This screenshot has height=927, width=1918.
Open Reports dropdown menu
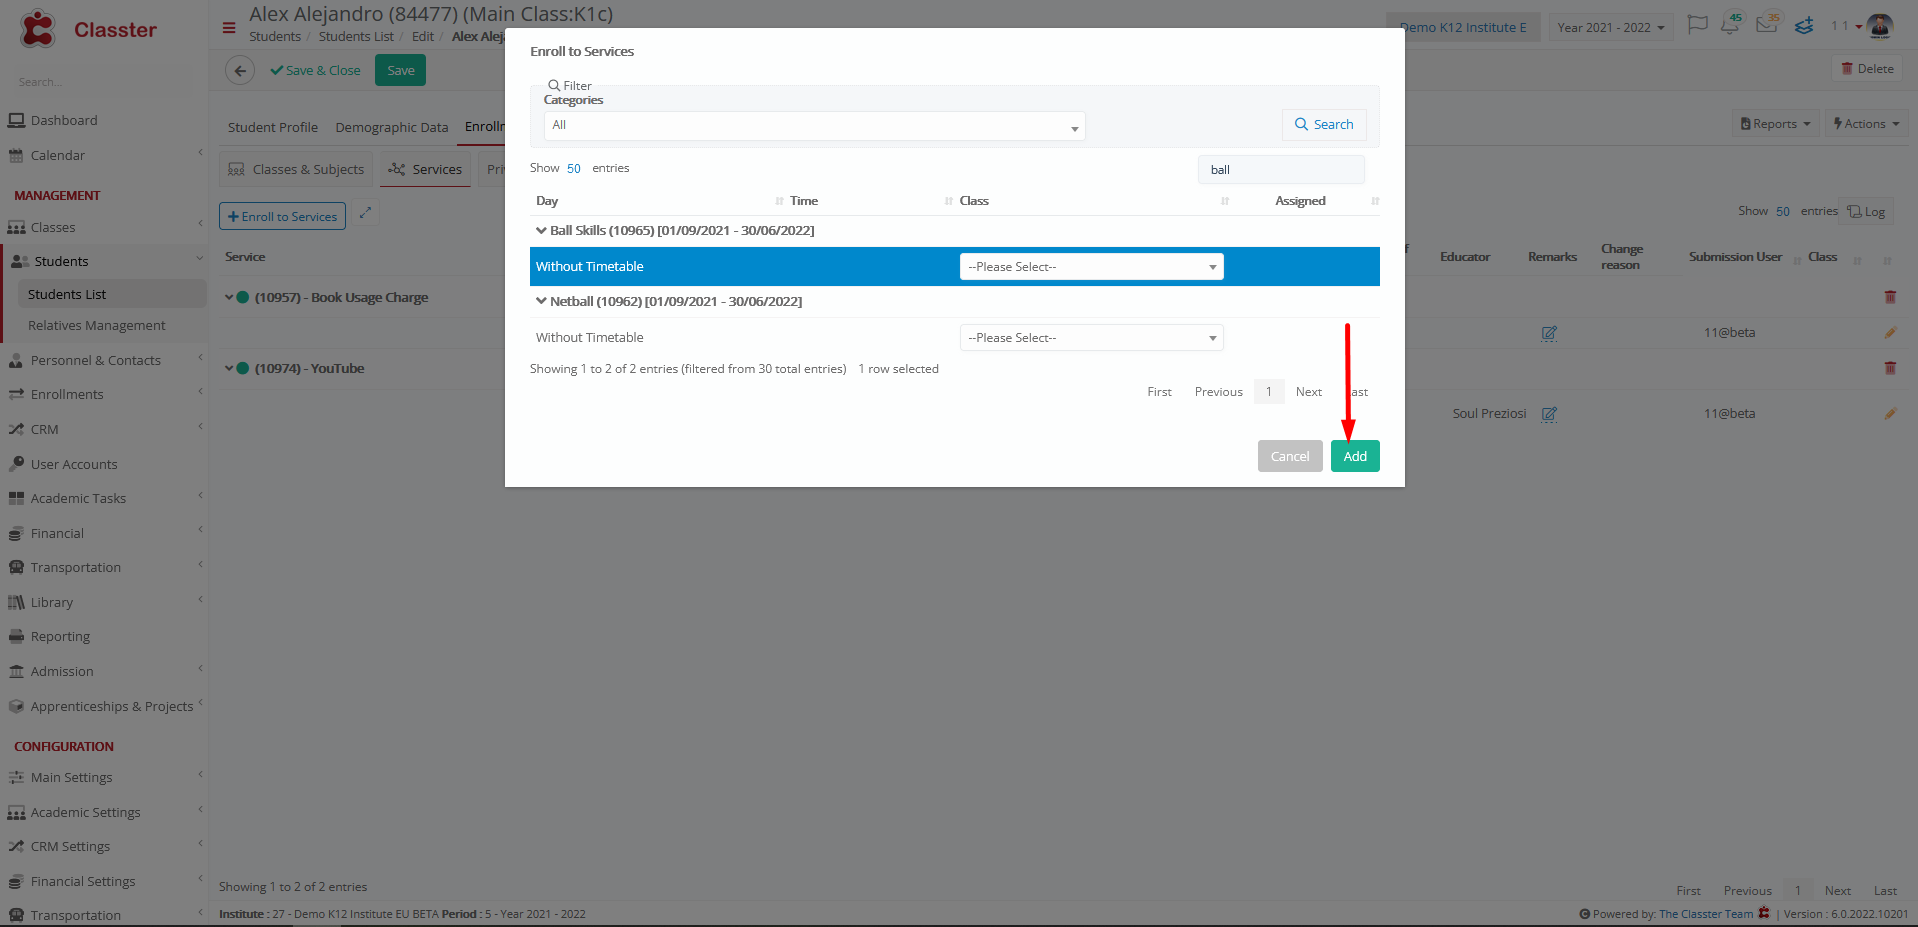1775,124
